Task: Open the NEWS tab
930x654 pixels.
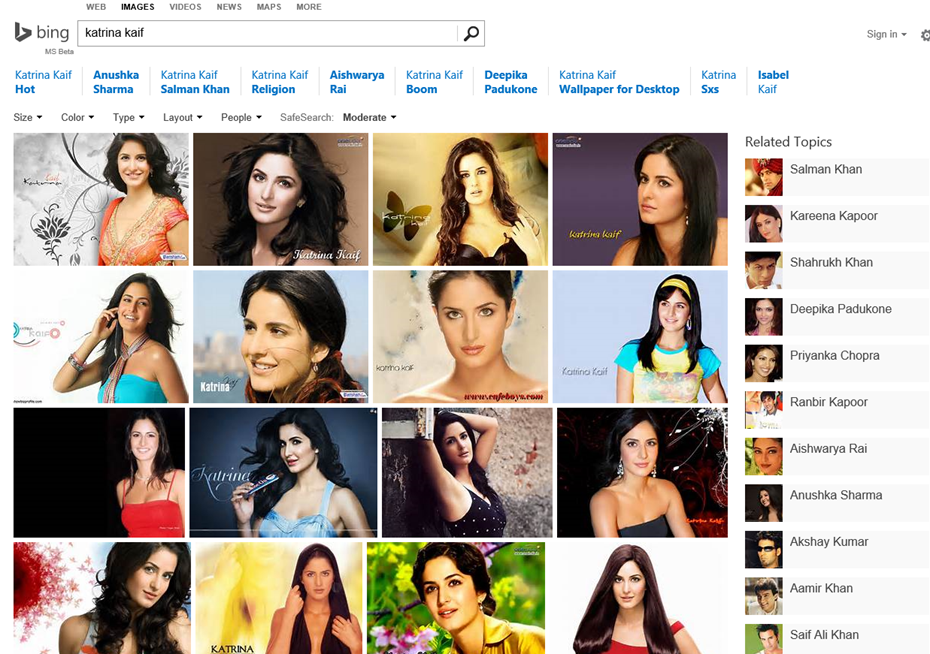Action: 229,7
